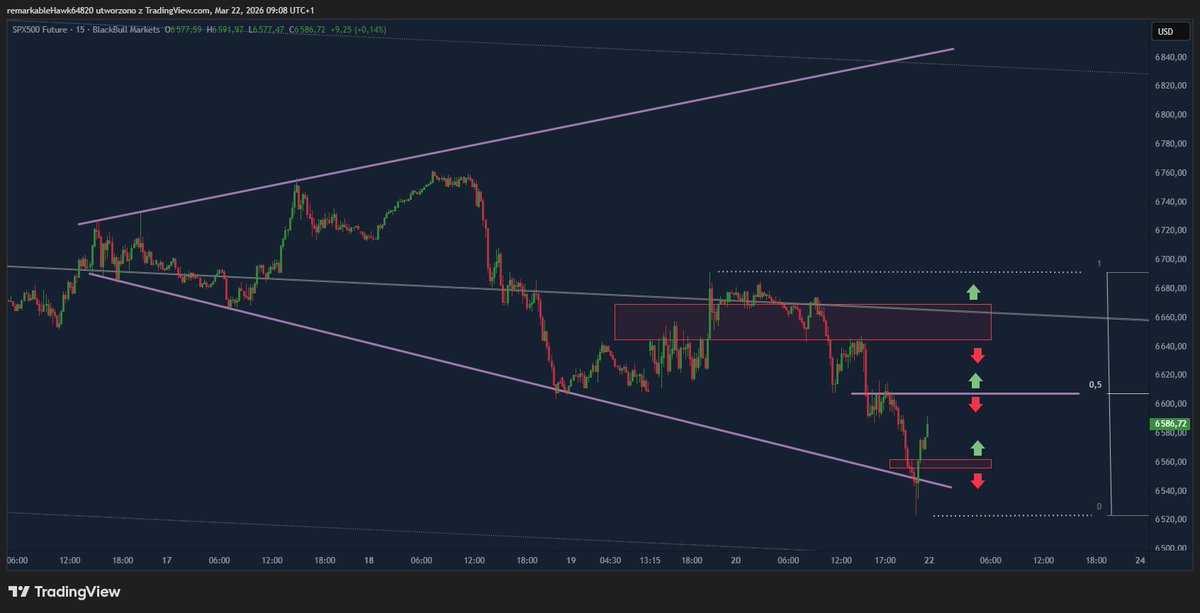Click the Mar 22, 2026 09:08 UTC+1 timestamp
Viewport: 1200px width, 613px height.
(263, 11)
